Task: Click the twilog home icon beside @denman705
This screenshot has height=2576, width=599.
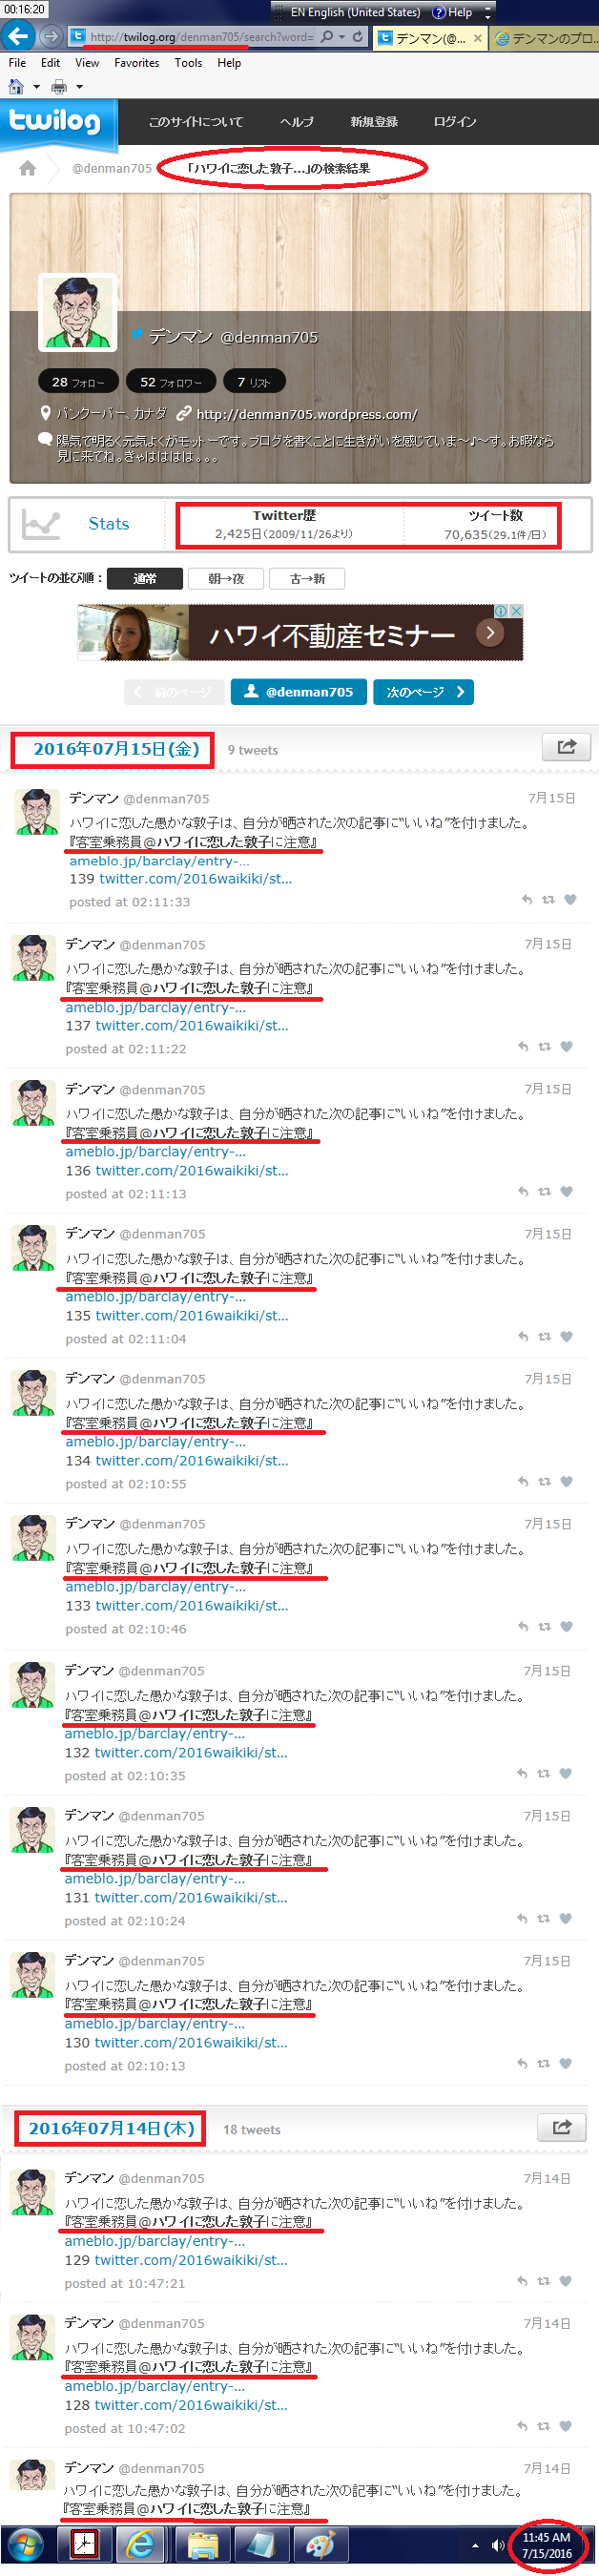Action: [28, 168]
